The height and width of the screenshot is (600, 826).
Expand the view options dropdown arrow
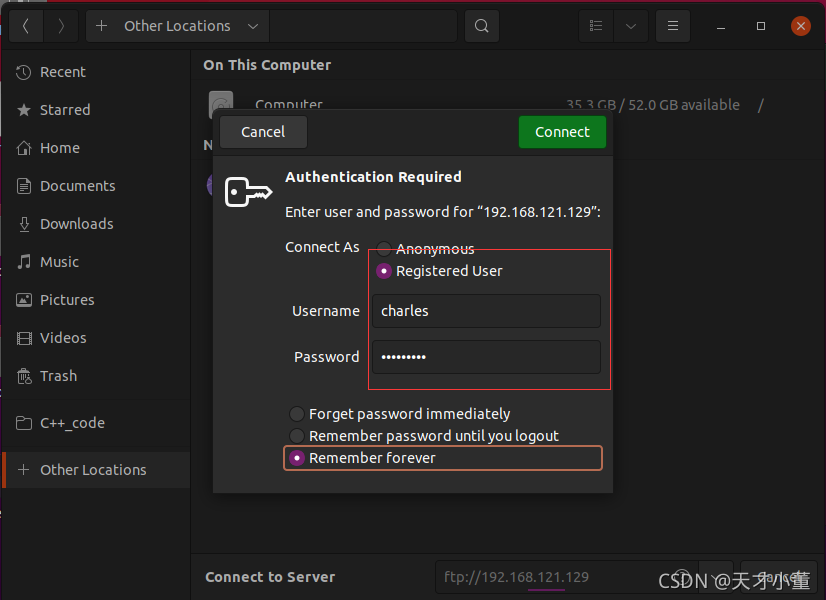coord(630,26)
